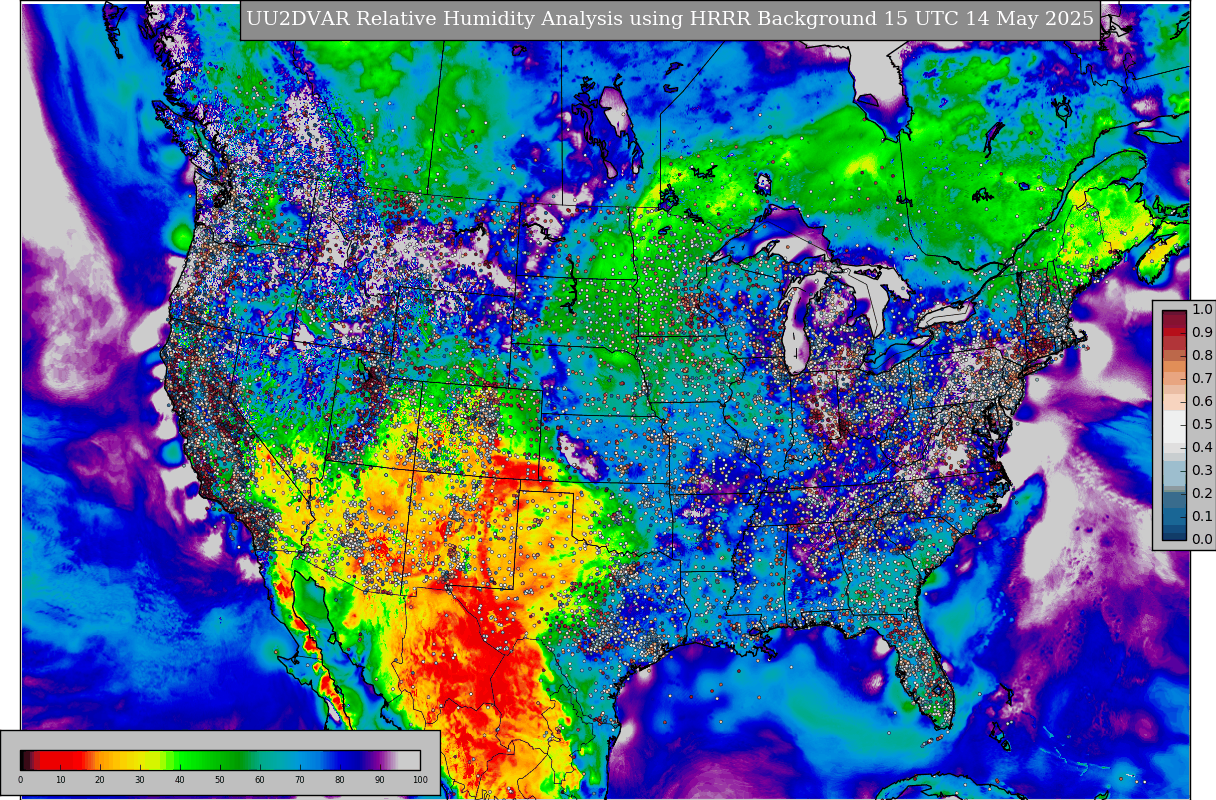The height and width of the screenshot is (800, 1216).
Task: Click the 0.5 label on the right colorbar
Action: (1202, 424)
